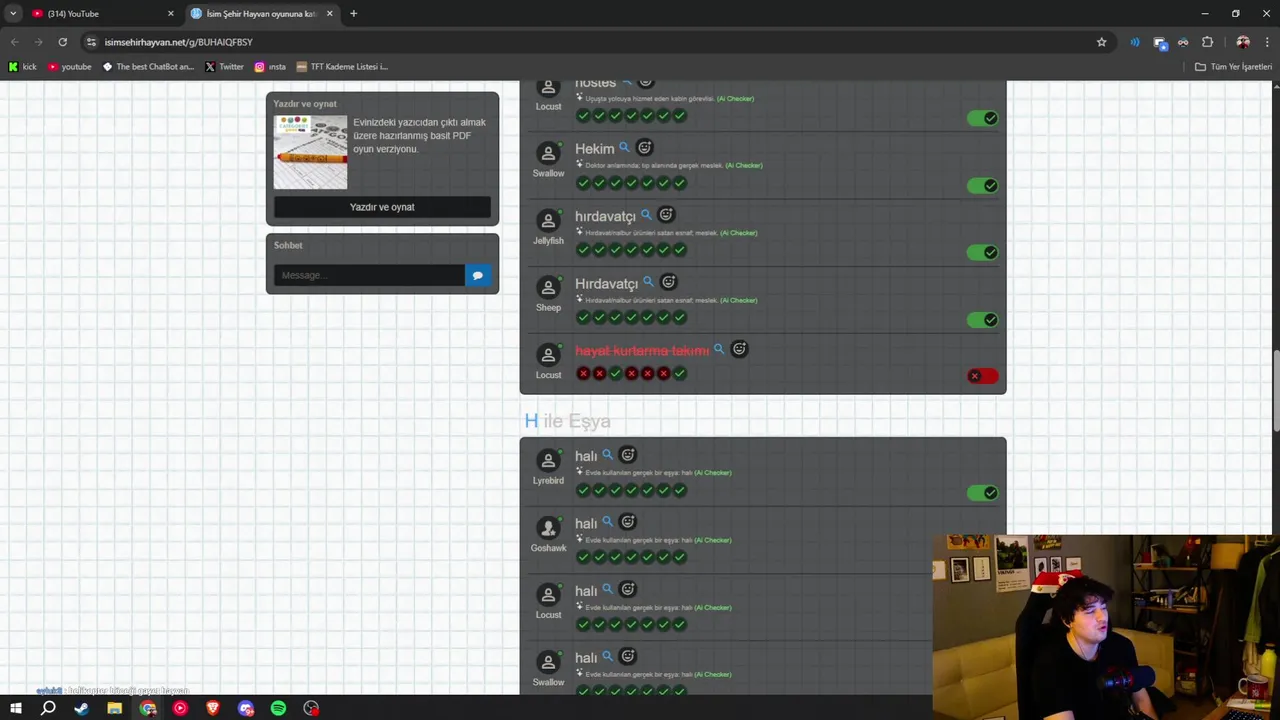The height and width of the screenshot is (720, 1280).
Task: Open Chrome three-dot menu
Action: coord(1267,42)
